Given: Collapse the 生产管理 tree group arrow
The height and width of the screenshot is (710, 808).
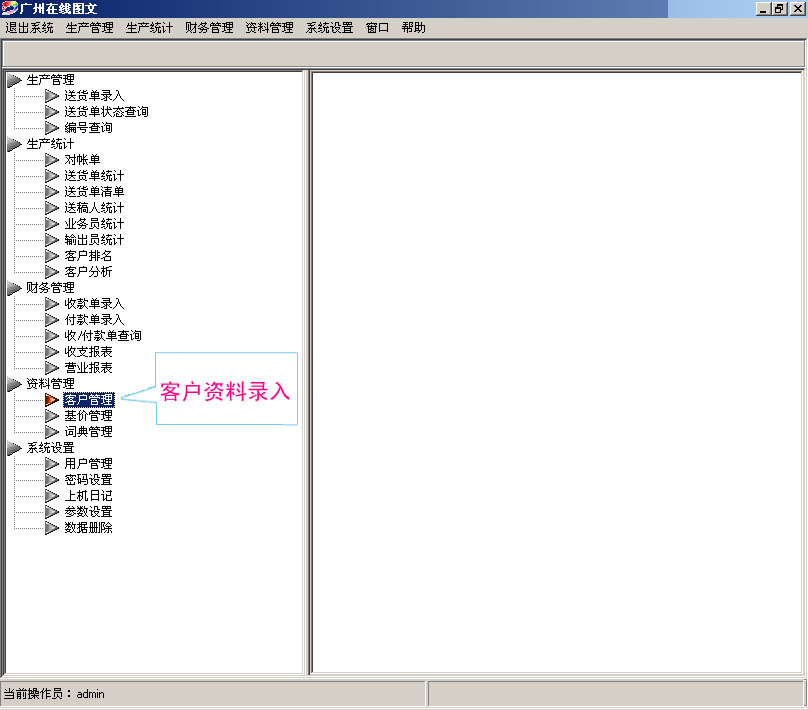Looking at the screenshot, I should click(x=14, y=80).
